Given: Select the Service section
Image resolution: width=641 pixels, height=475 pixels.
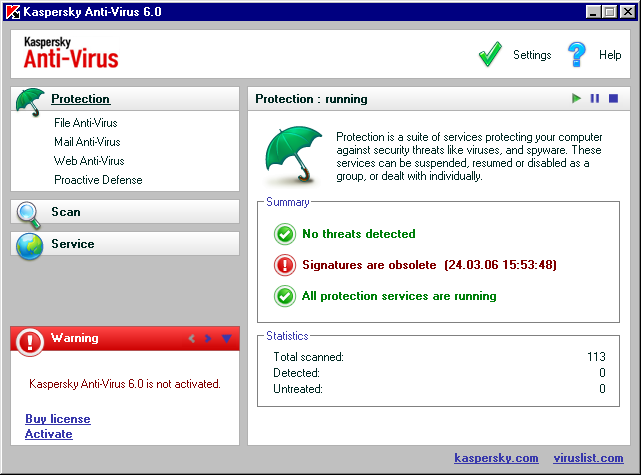Looking at the screenshot, I should tap(125, 244).
